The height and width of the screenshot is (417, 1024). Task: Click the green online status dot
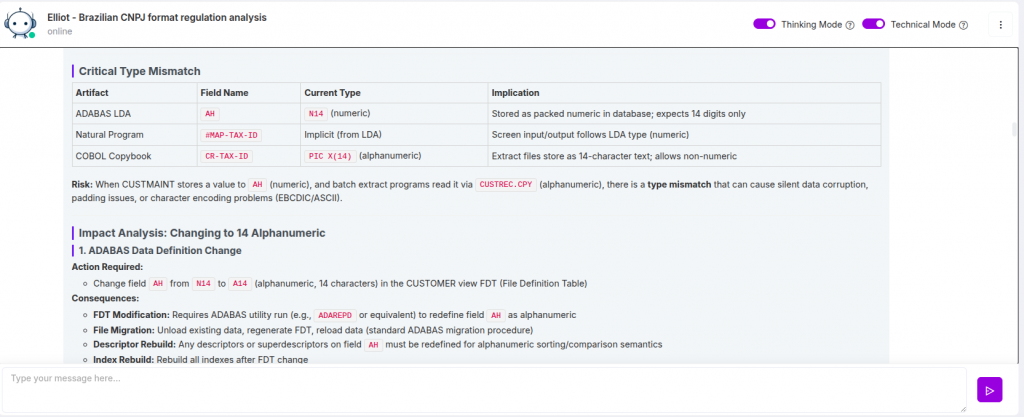point(32,34)
